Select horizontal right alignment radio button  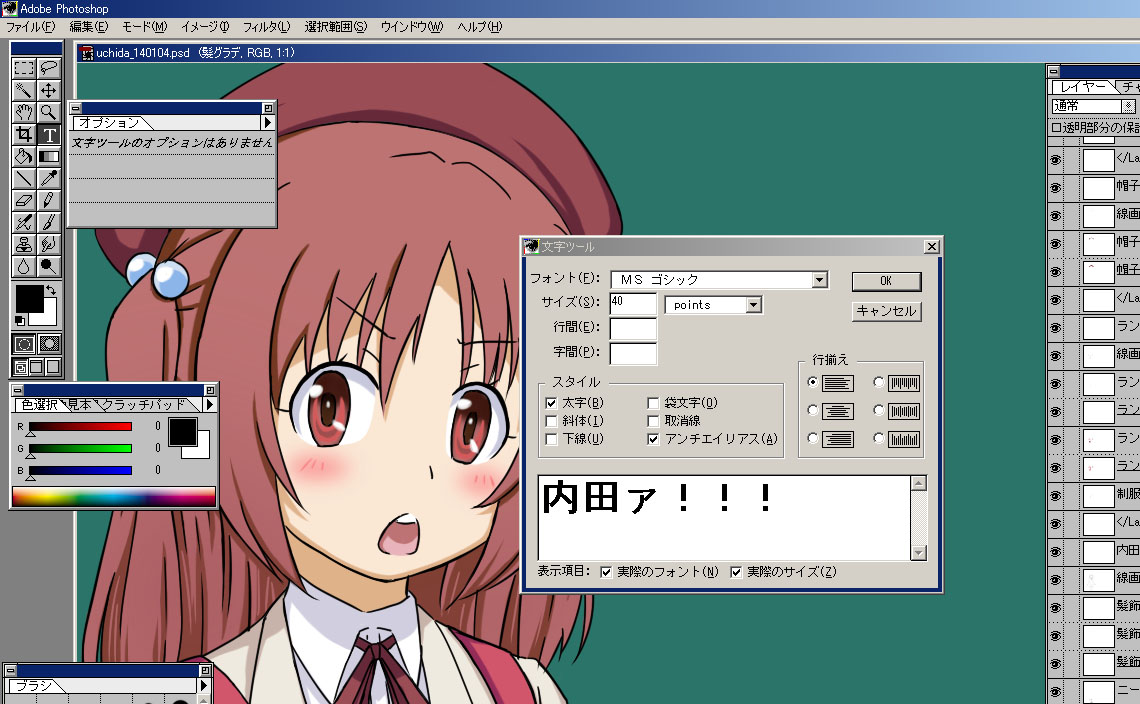point(813,439)
